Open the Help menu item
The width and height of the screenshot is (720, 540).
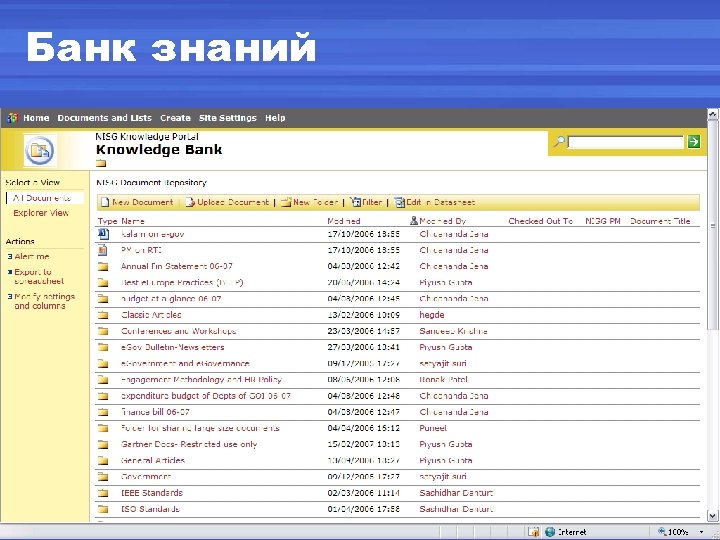275,118
